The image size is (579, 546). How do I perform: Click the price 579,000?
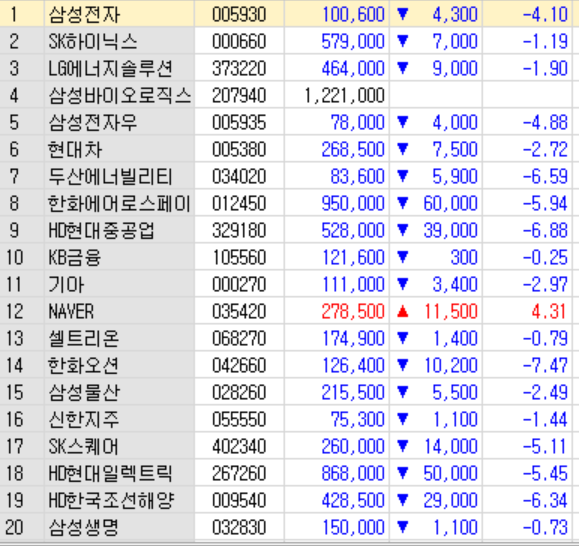pos(353,41)
